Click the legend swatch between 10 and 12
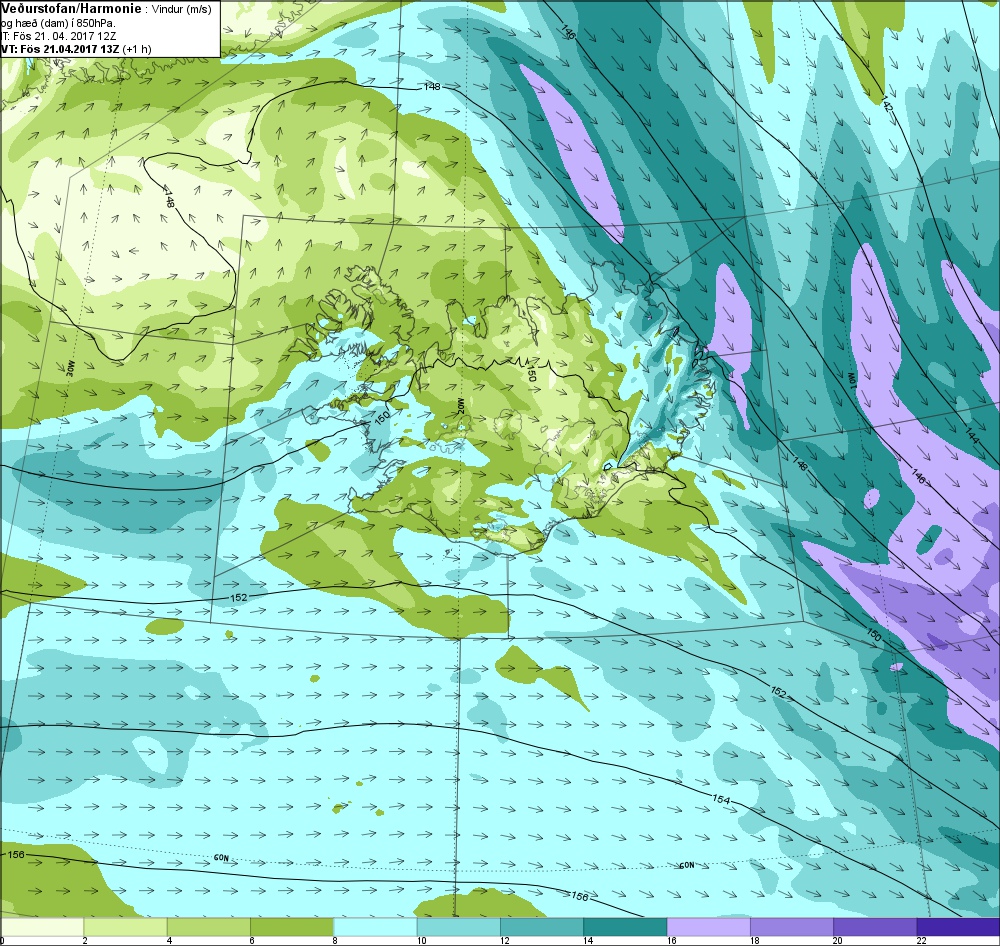 pos(459,926)
